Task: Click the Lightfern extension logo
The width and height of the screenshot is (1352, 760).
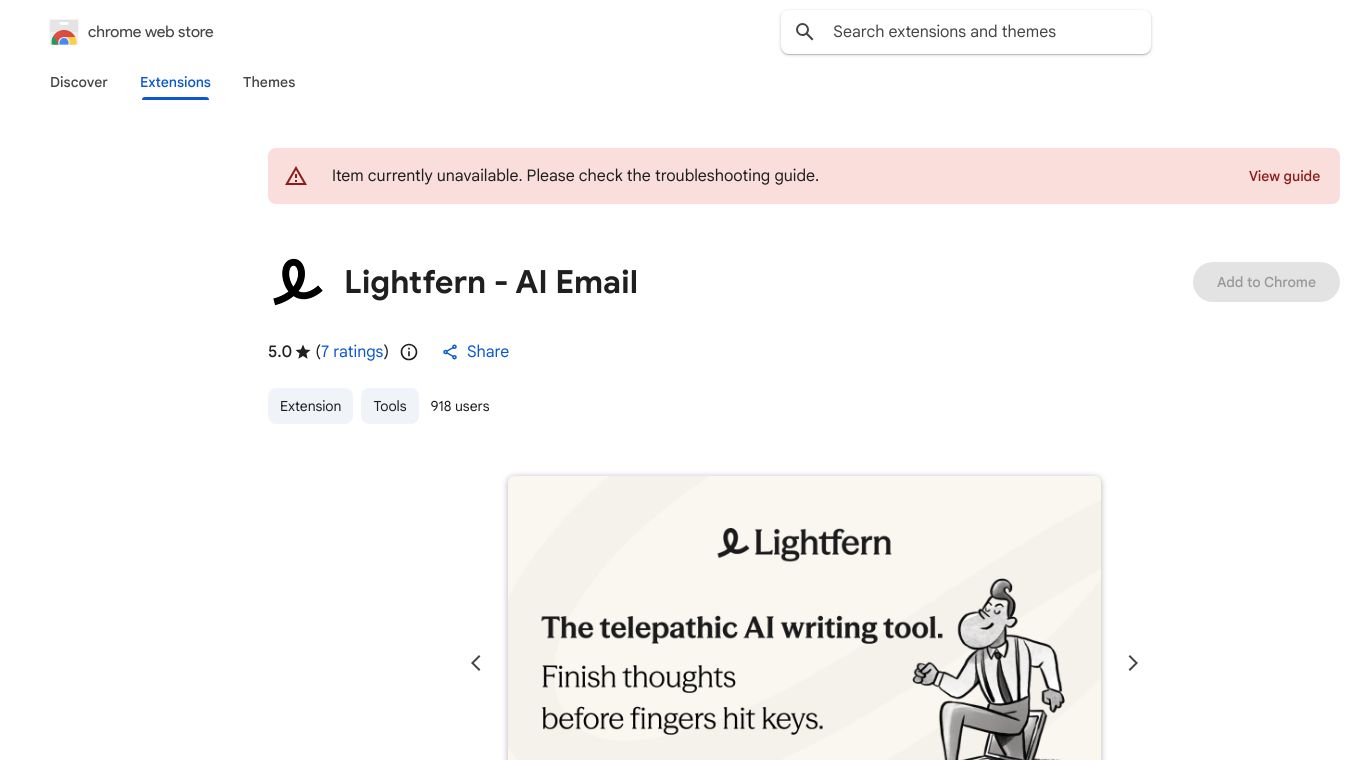Action: [x=297, y=281]
